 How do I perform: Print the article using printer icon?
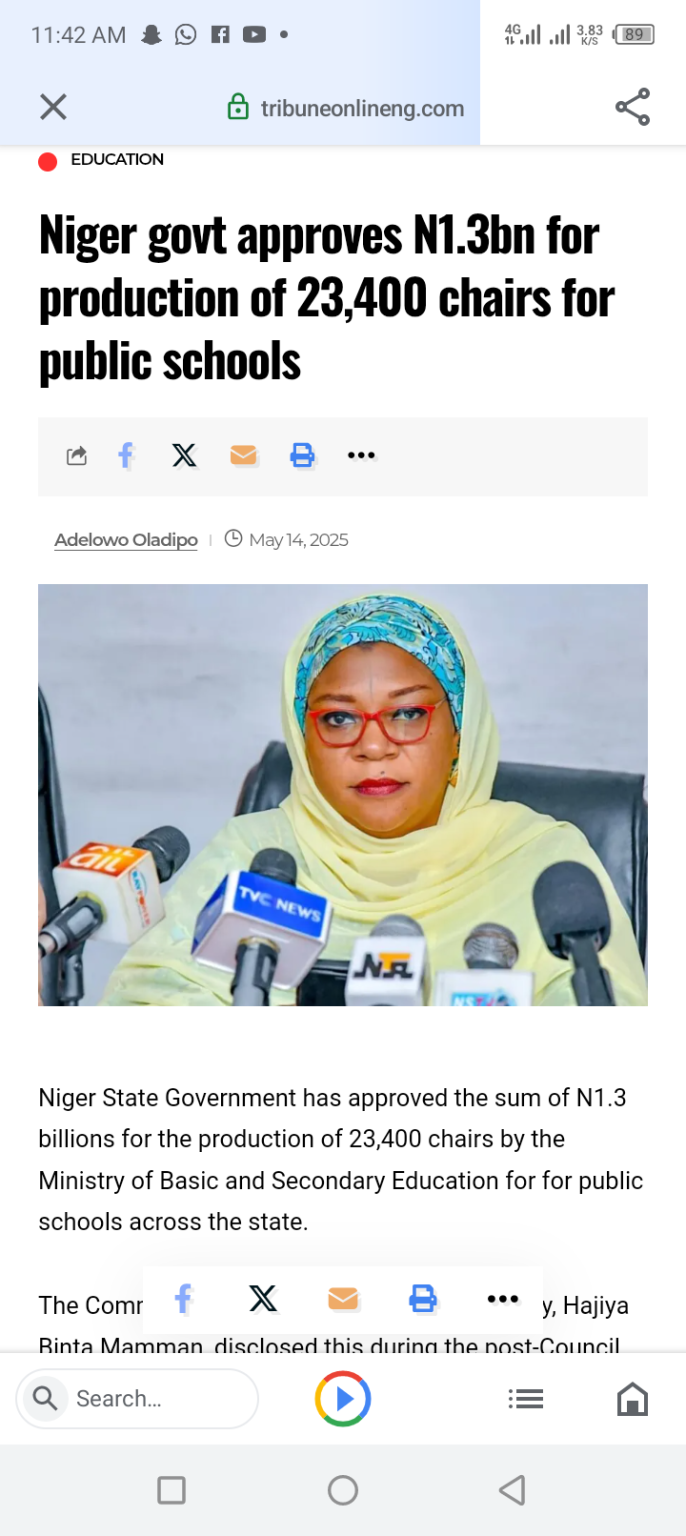(x=302, y=456)
